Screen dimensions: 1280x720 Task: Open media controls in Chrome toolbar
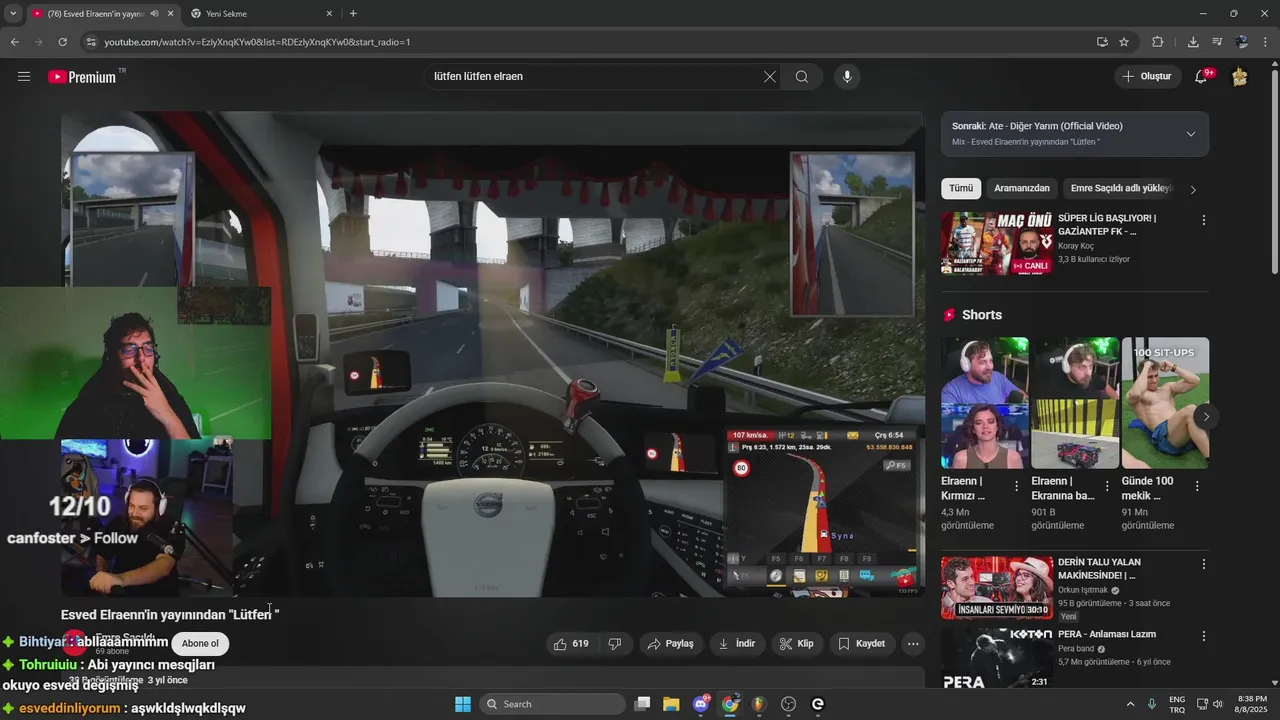pyautogui.click(x=1217, y=42)
